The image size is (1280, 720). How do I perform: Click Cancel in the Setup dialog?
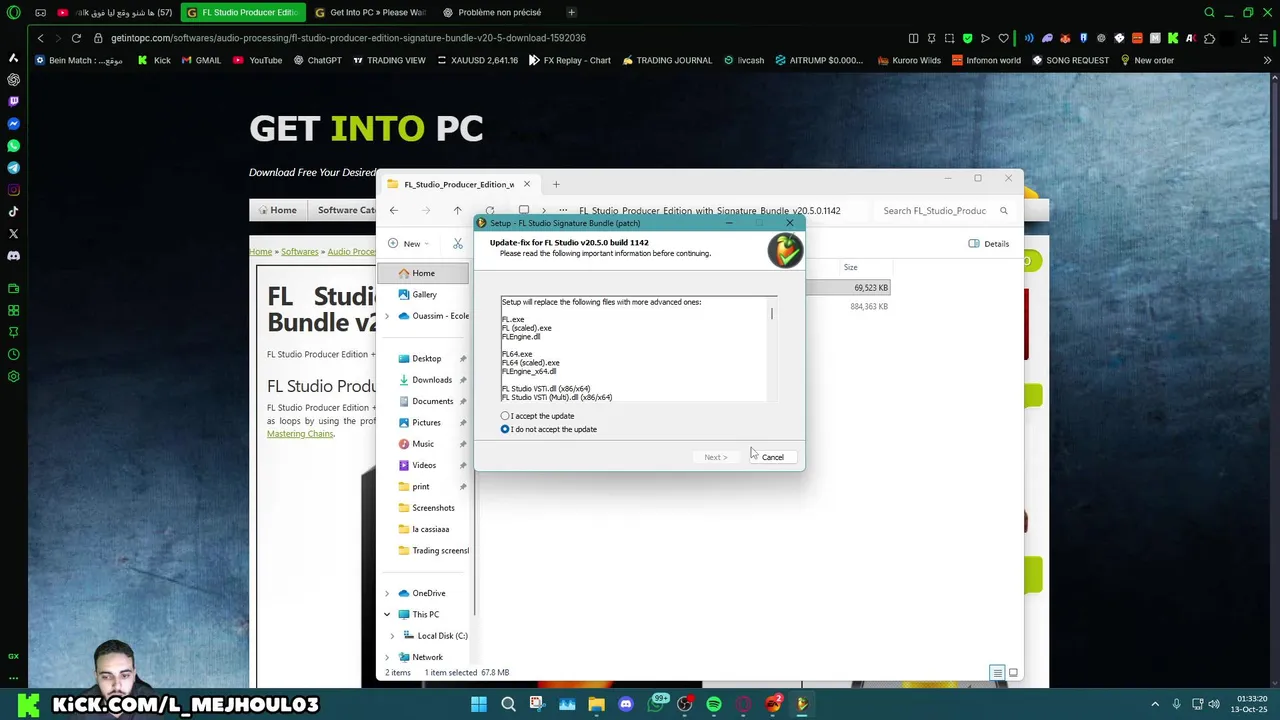tap(772, 457)
